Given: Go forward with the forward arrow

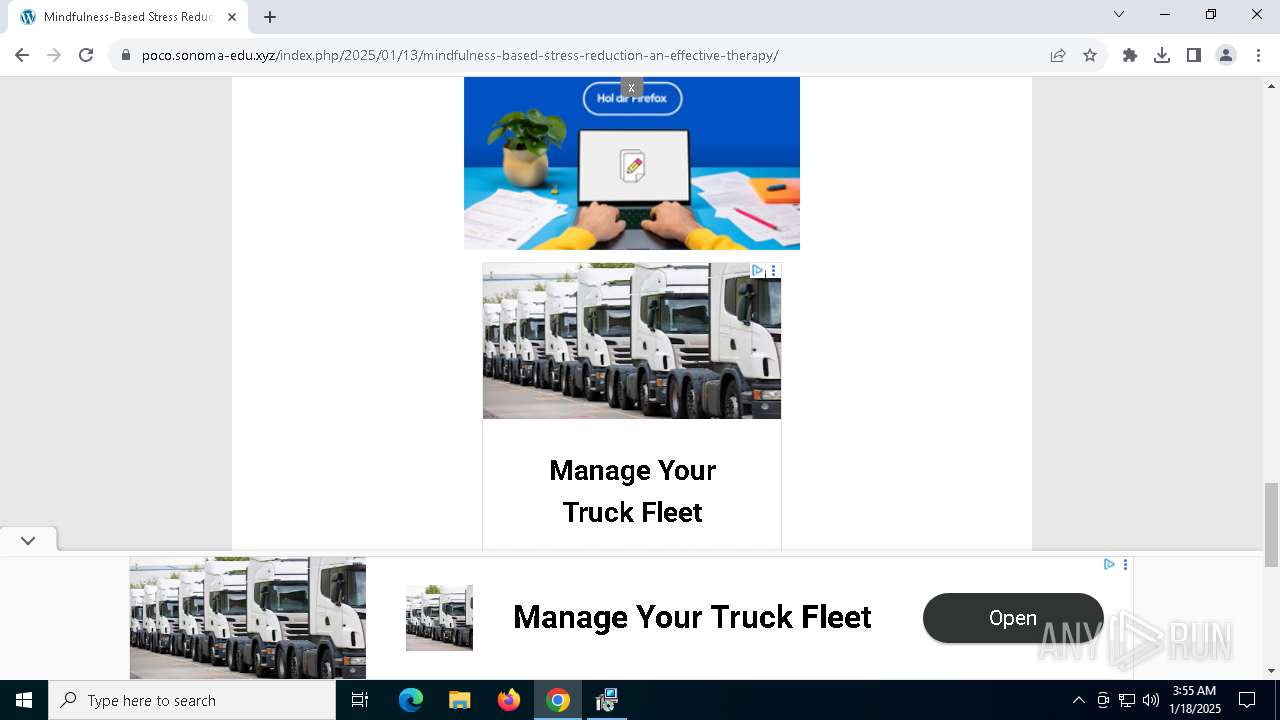Looking at the screenshot, I should [54, 55].
